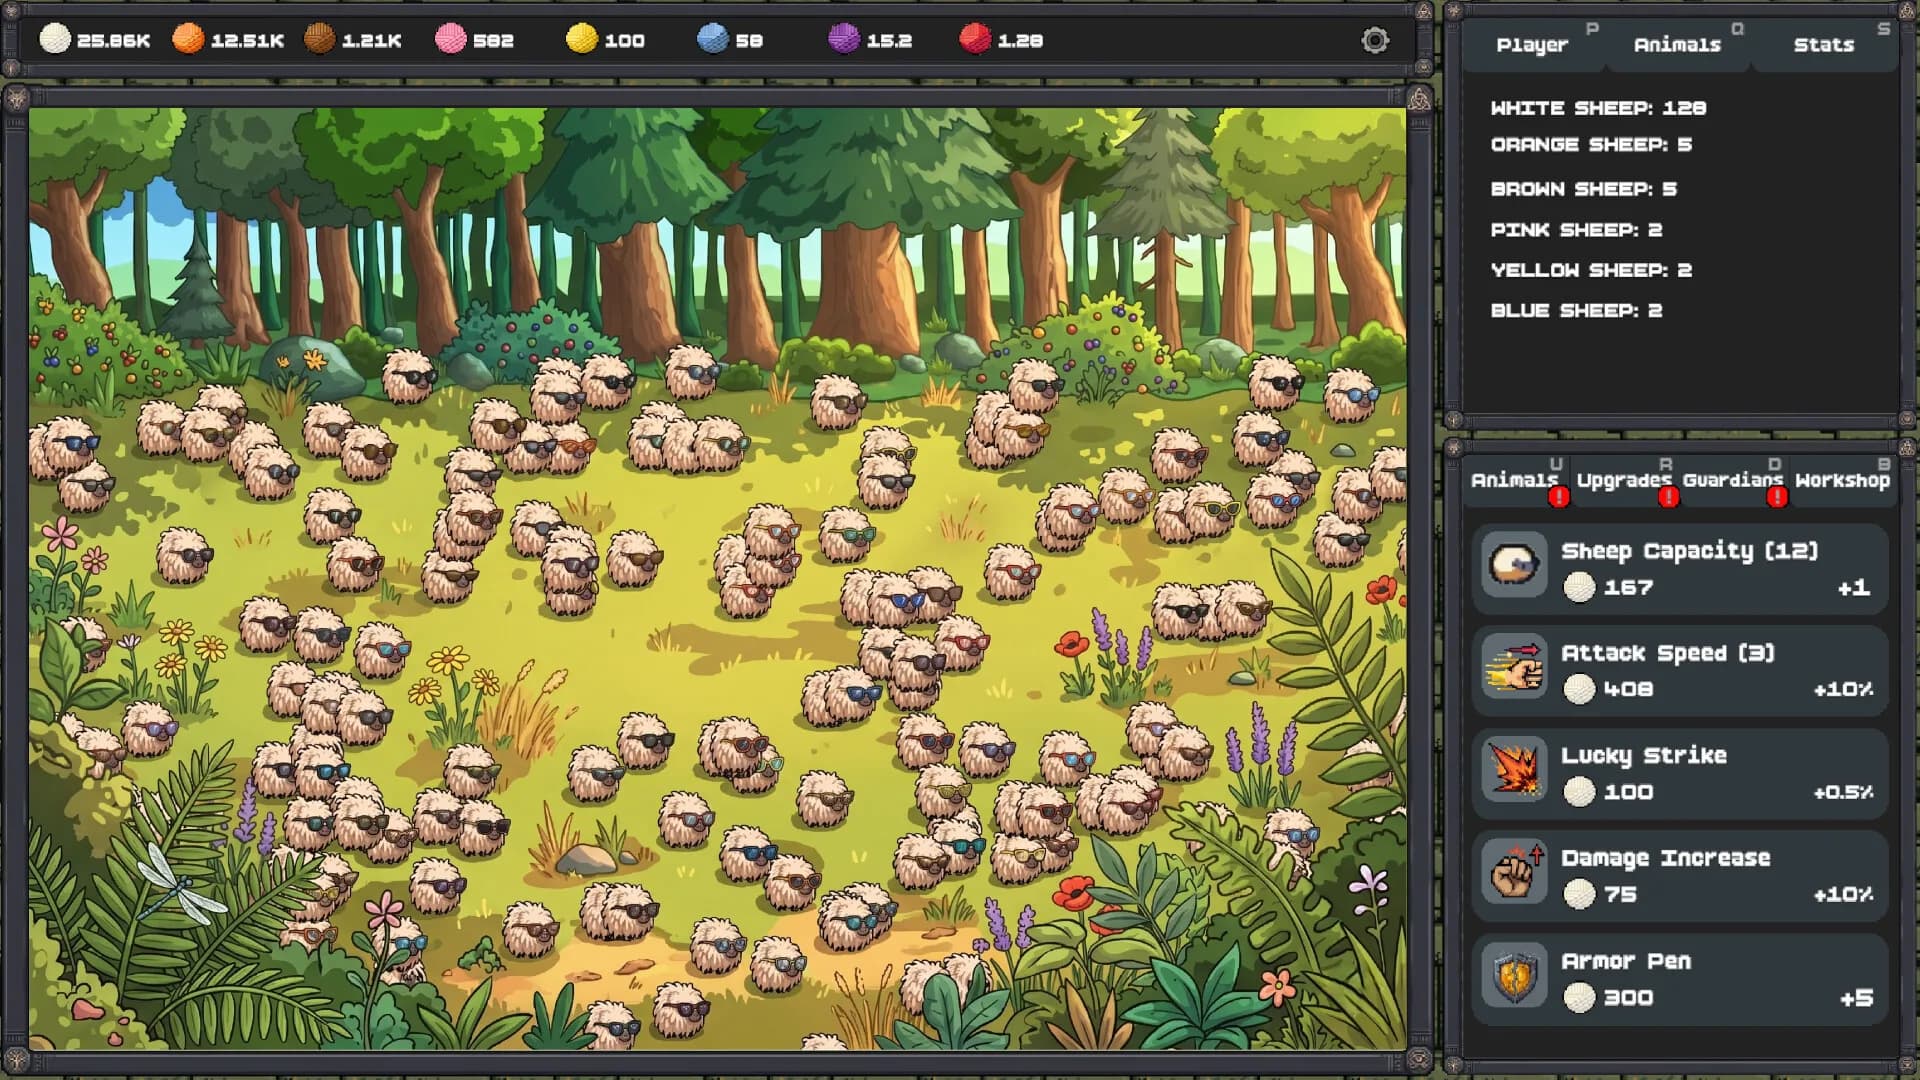Click the Armor Pen shield icon
The height and width of the screenshot is (1080, 1920).
(1514, 977)
